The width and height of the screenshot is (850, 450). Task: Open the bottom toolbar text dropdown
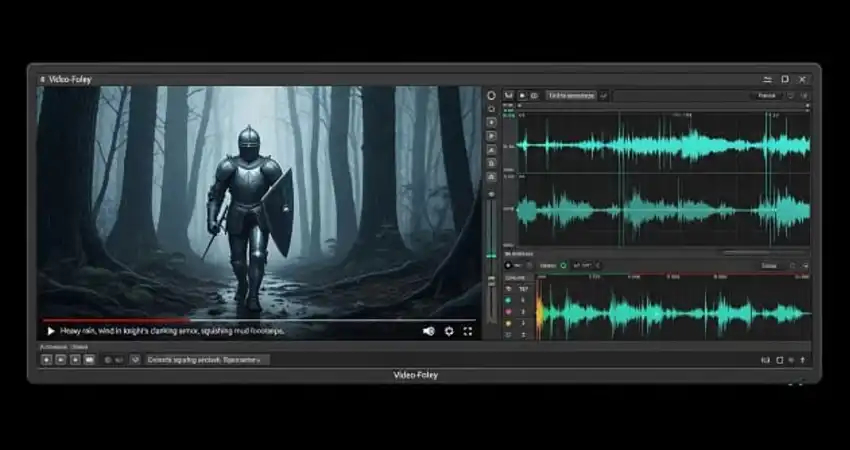click(207, 359)
